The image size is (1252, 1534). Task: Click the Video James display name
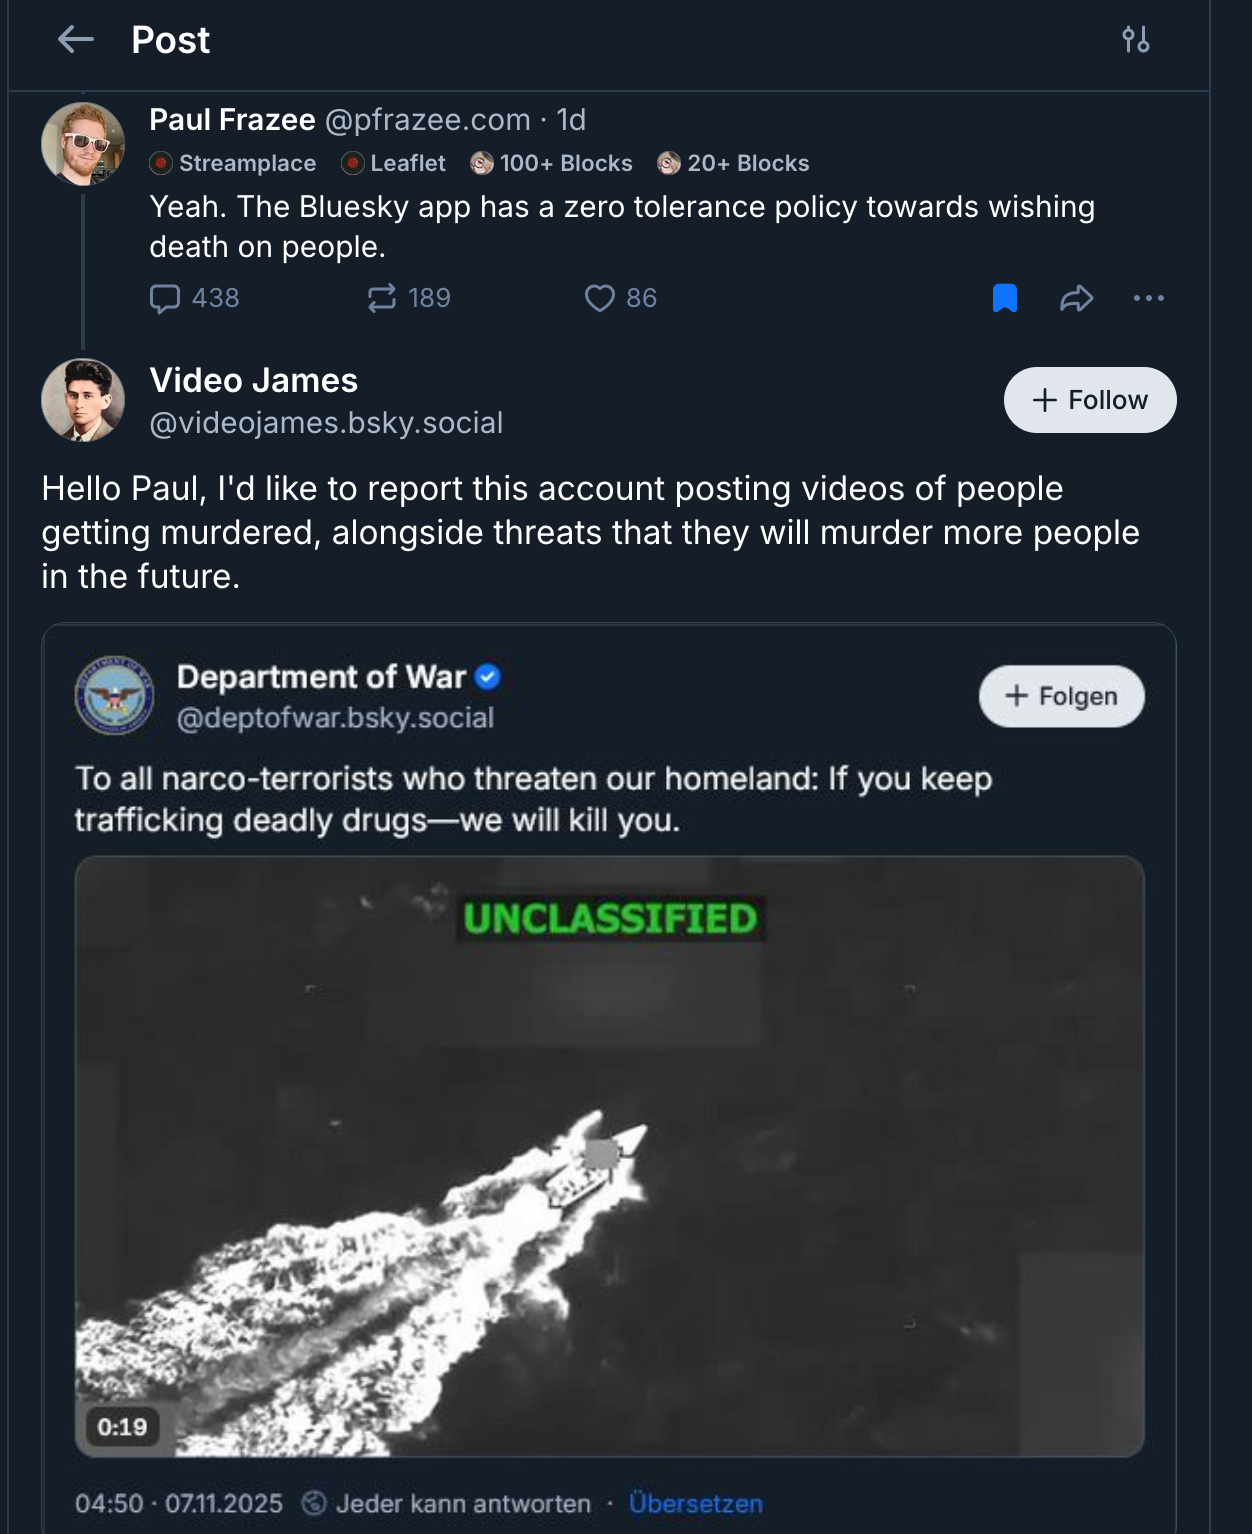click(253, 381)
